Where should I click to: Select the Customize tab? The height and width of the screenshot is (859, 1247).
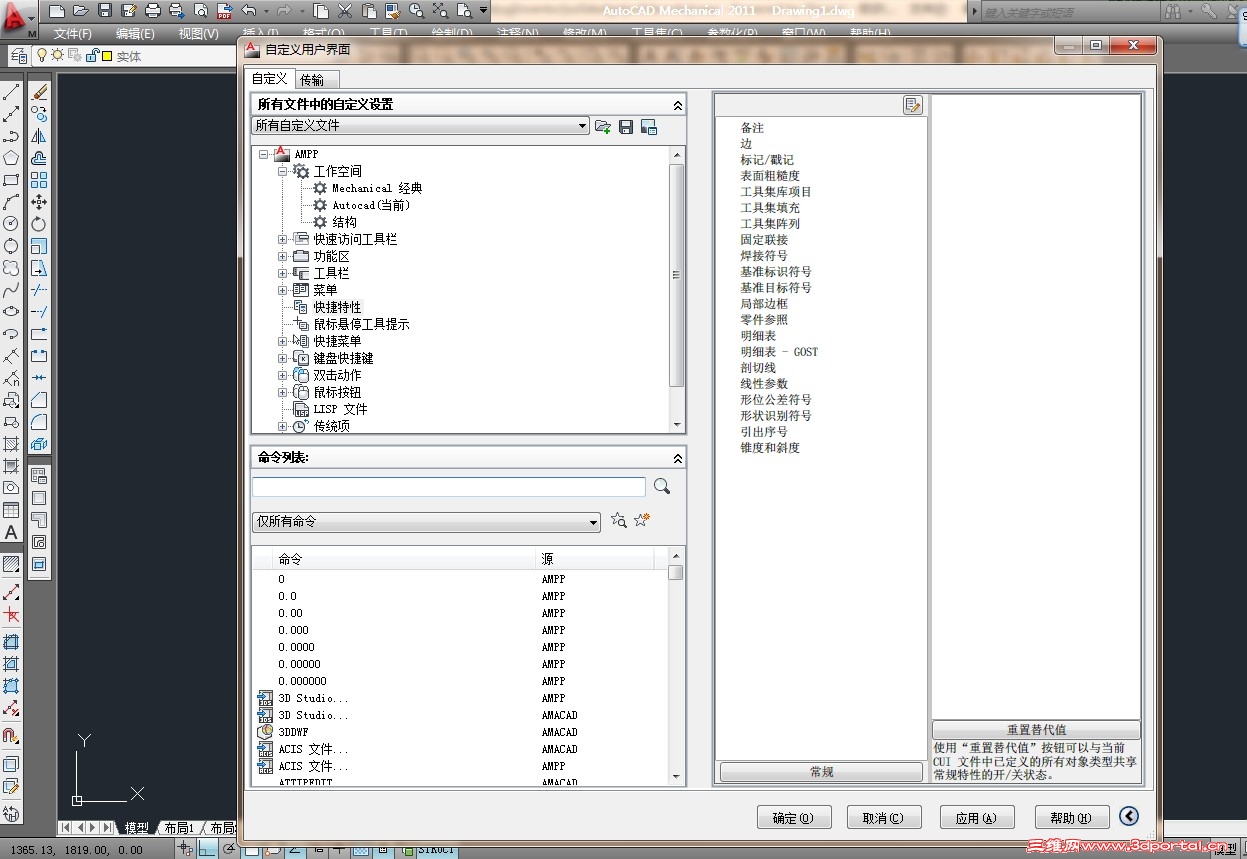pyautogui.click(x=269, y=79)
